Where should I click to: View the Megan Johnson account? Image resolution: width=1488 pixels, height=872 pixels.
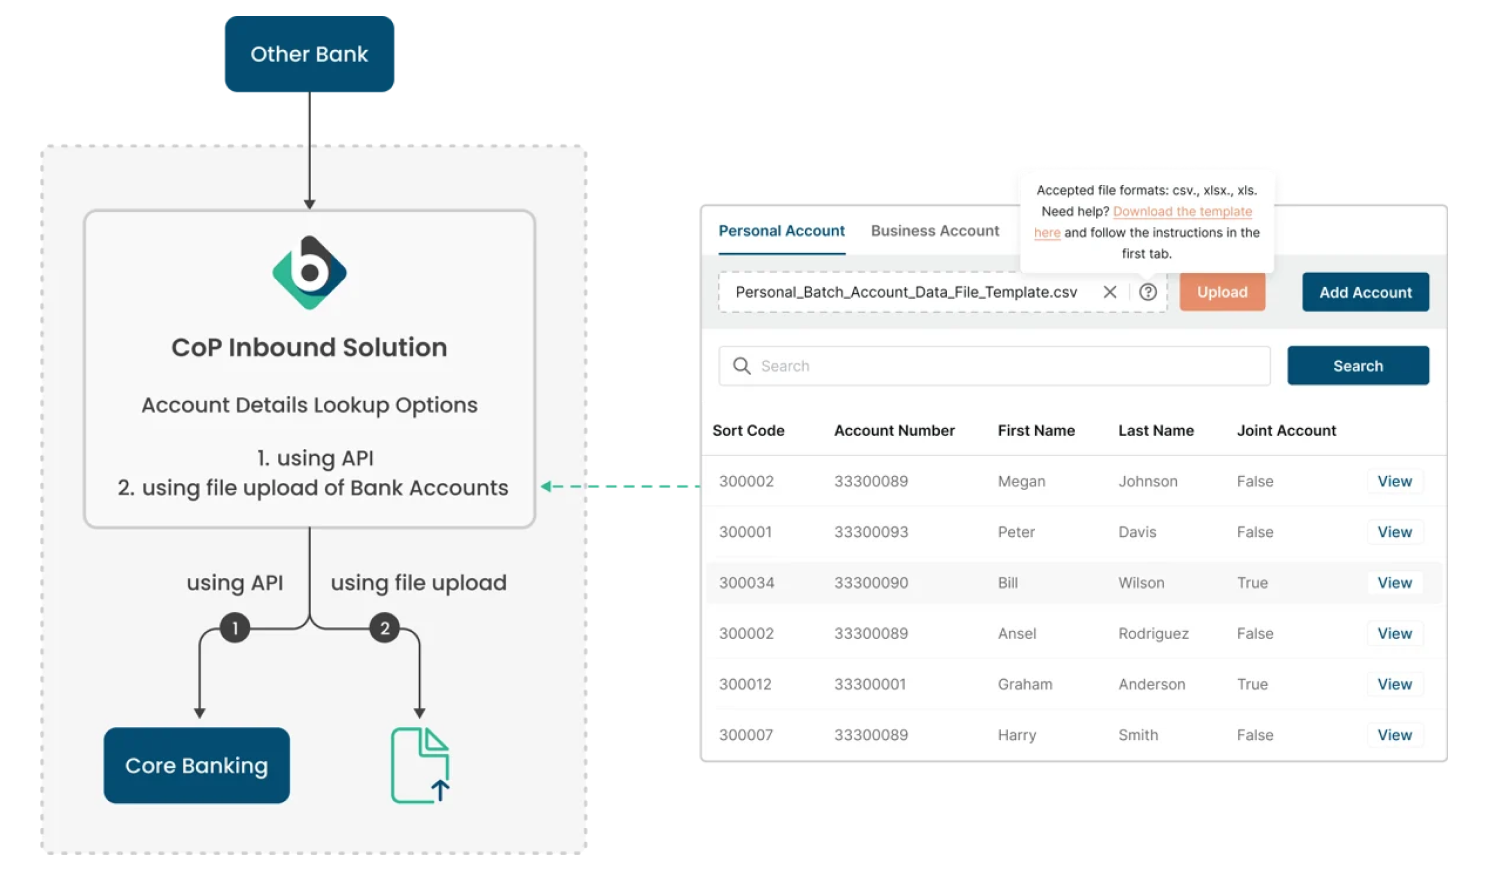click(x=1395, y=481)
